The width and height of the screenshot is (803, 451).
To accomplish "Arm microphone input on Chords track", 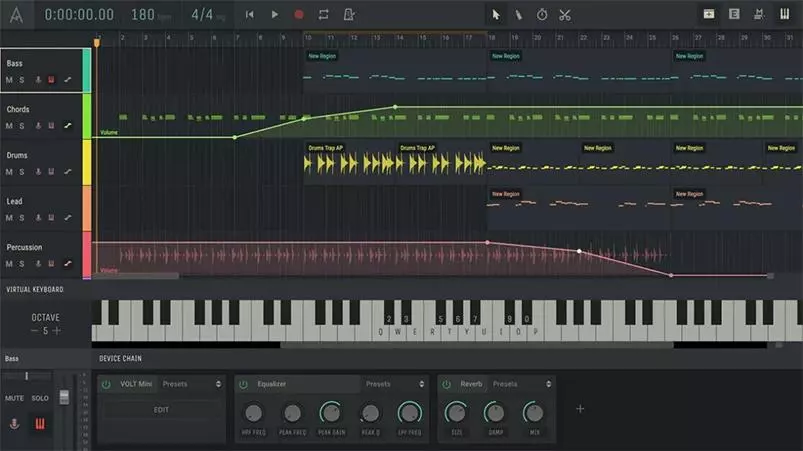I will [38, 126].
